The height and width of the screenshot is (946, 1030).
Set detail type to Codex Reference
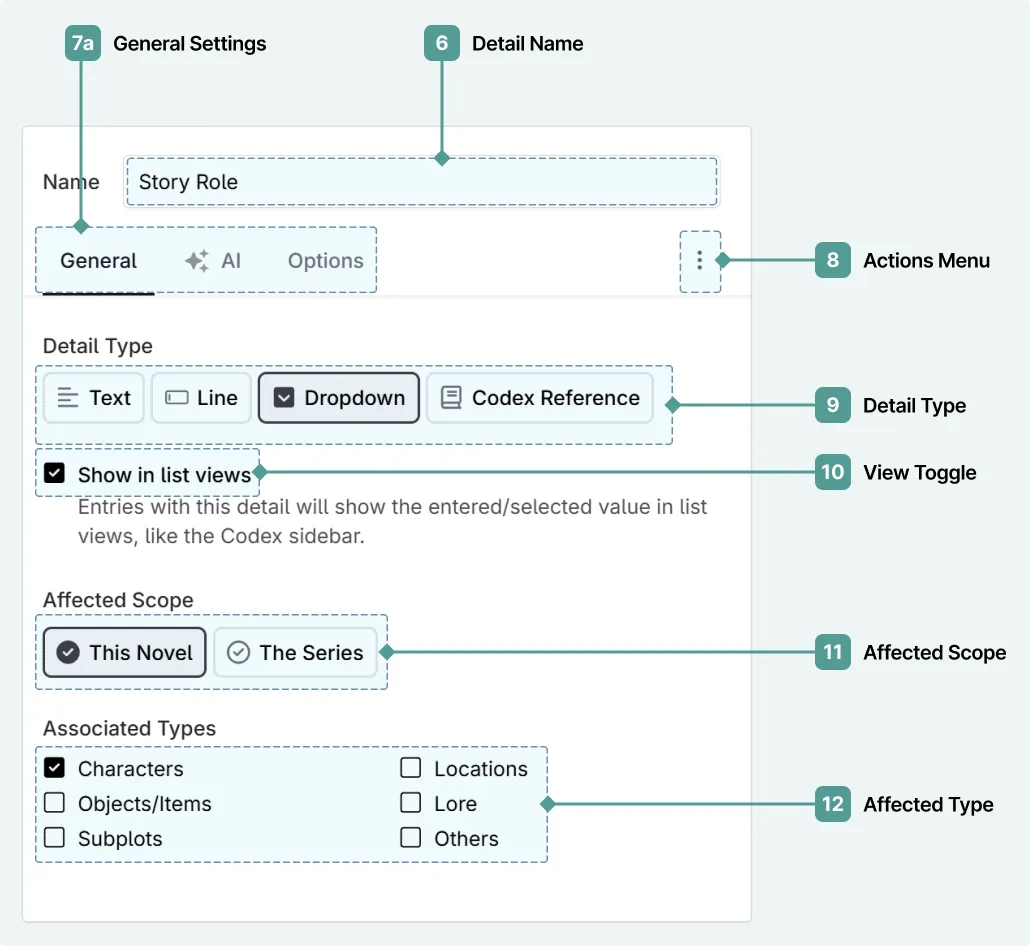540,398
